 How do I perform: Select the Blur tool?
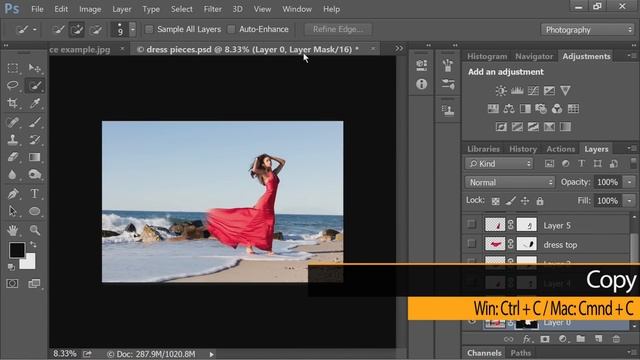click(x=13, y=175)
